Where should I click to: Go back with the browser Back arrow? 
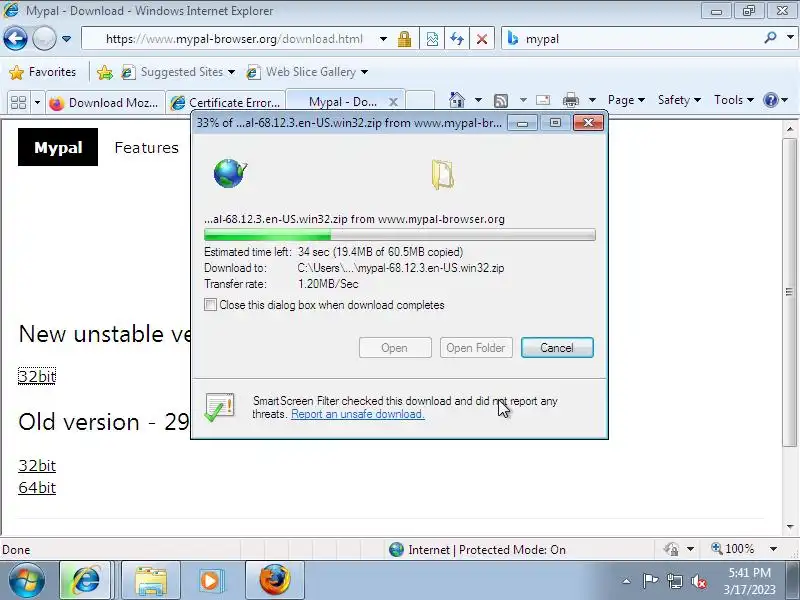(x=15, y=38)
